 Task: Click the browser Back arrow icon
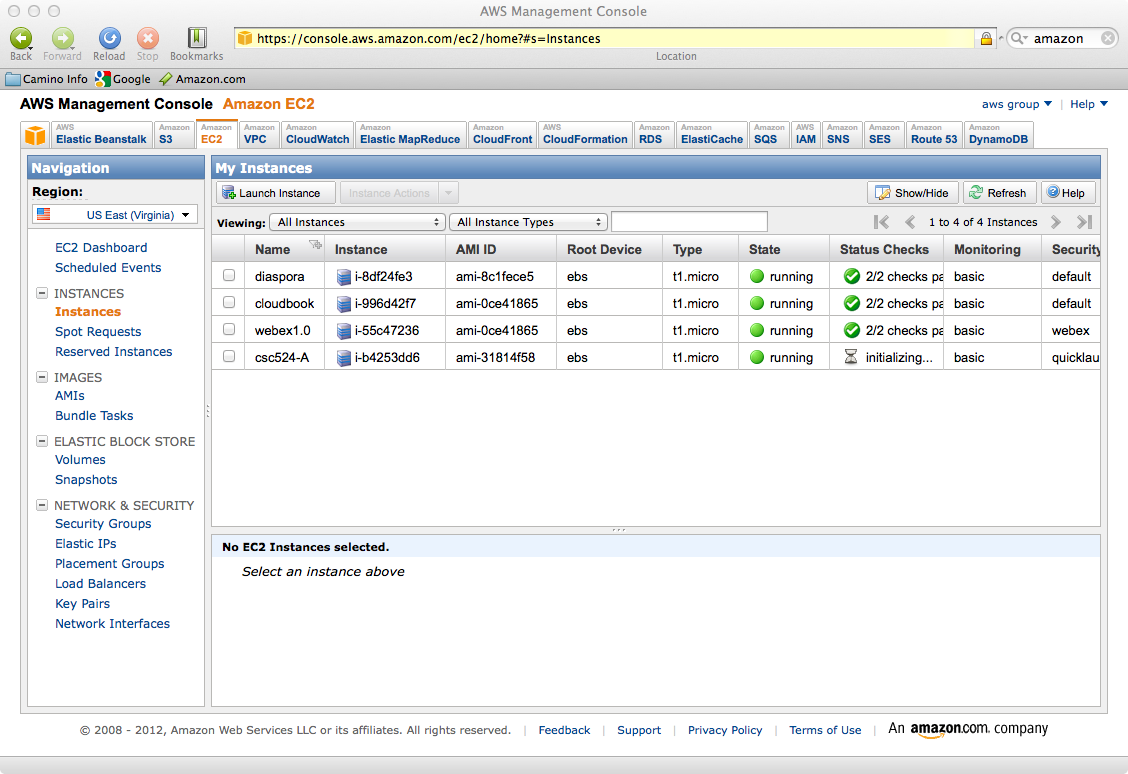point(21,38)
